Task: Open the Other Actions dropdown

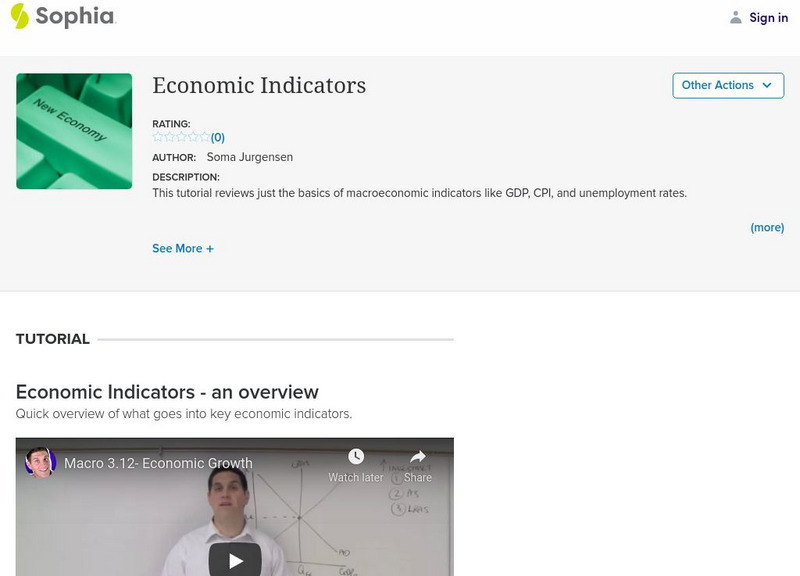Action: point(728,85)
